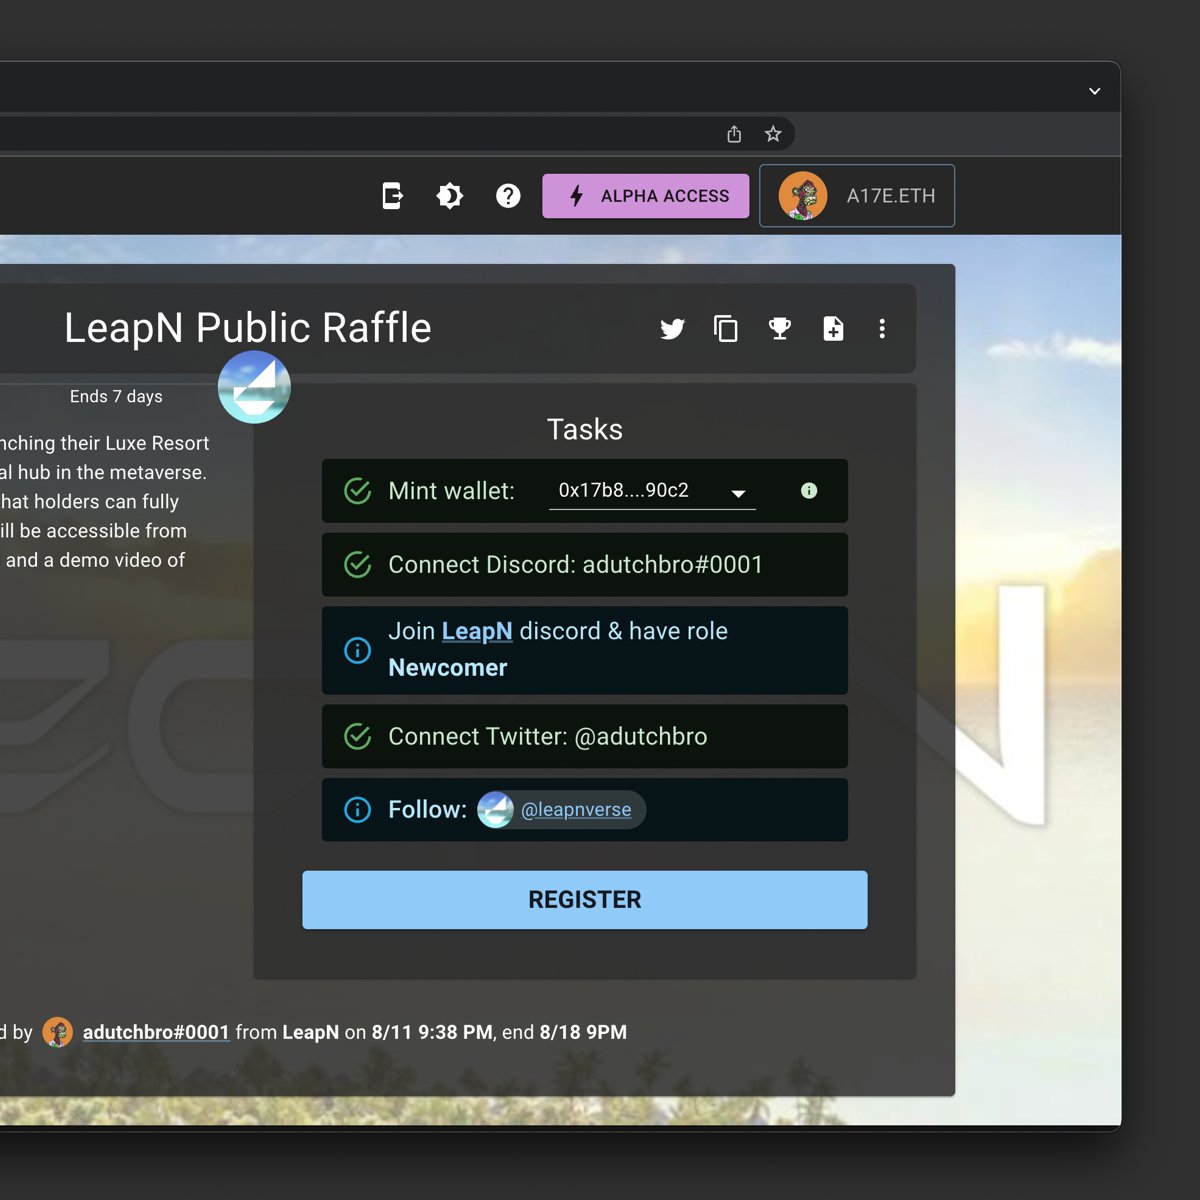
Task: Toggle dark mode brightness icon
Action: pos(450,196)
